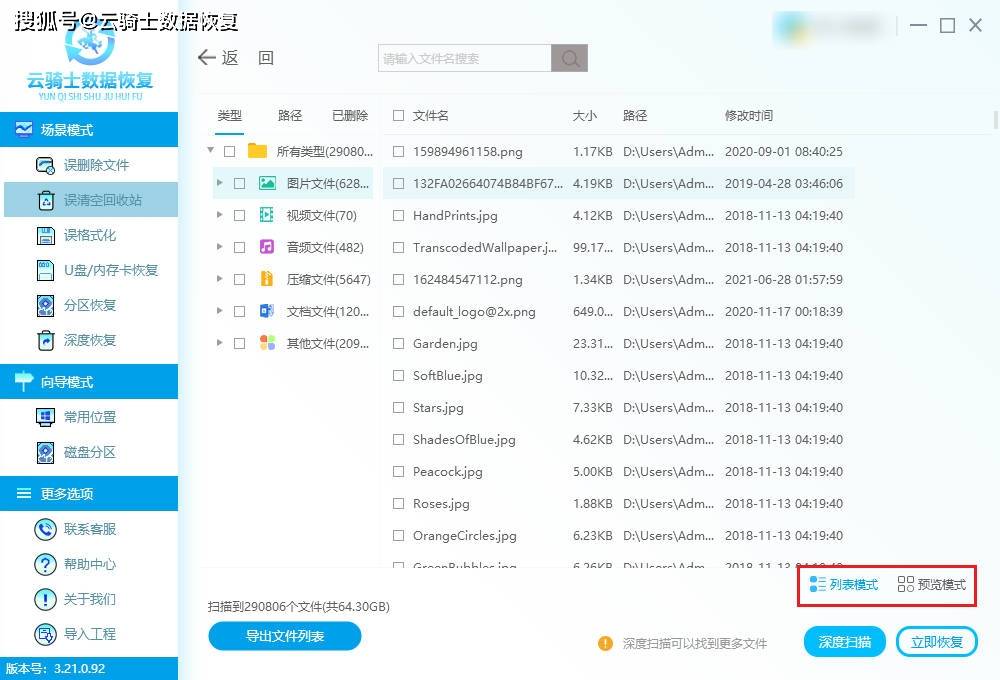Viewport: 1000px width, 680px height.
Task: Open the 深度恢复 icon
Action: pos(45,340)
